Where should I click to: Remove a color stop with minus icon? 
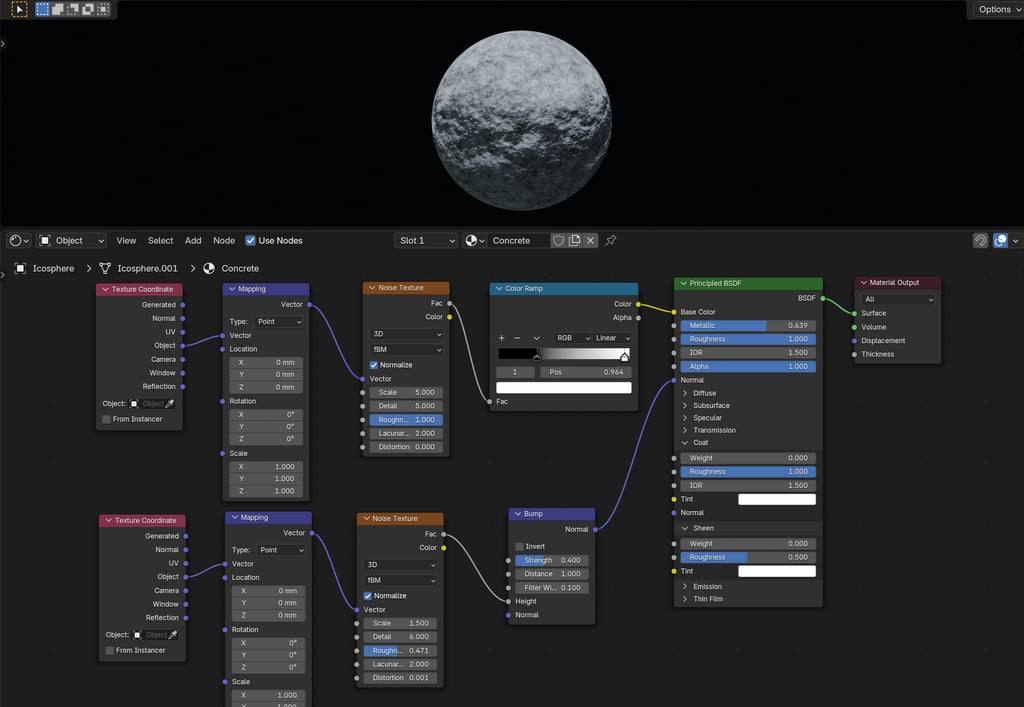pyautogui.click(x=517, y=338)
